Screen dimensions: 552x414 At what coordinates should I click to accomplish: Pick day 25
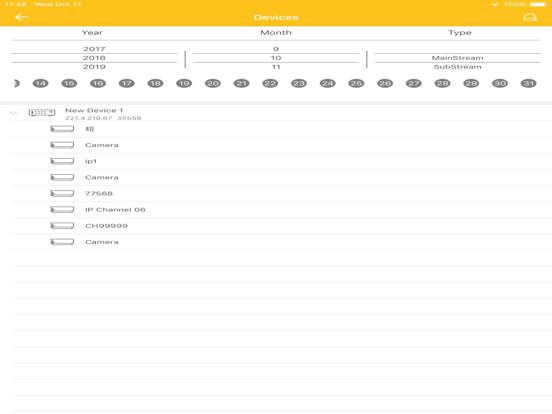(356, 83)
